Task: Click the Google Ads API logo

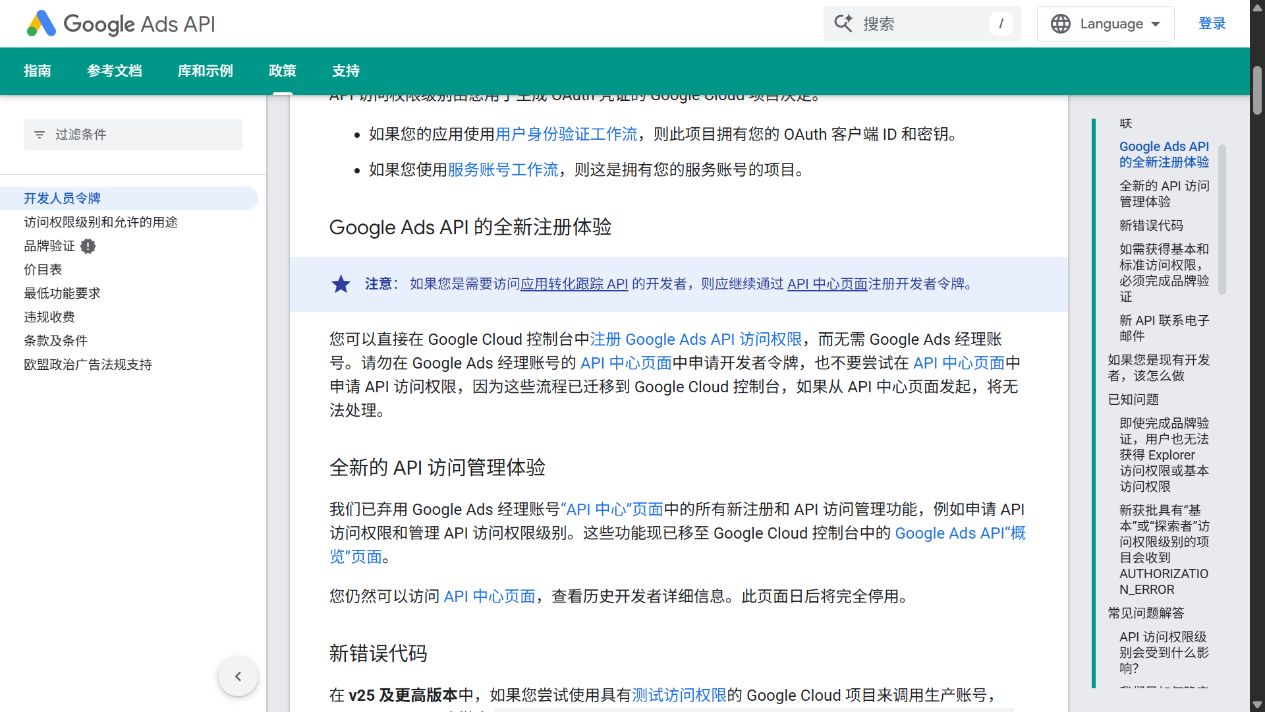Action: [x=120, y=24]
